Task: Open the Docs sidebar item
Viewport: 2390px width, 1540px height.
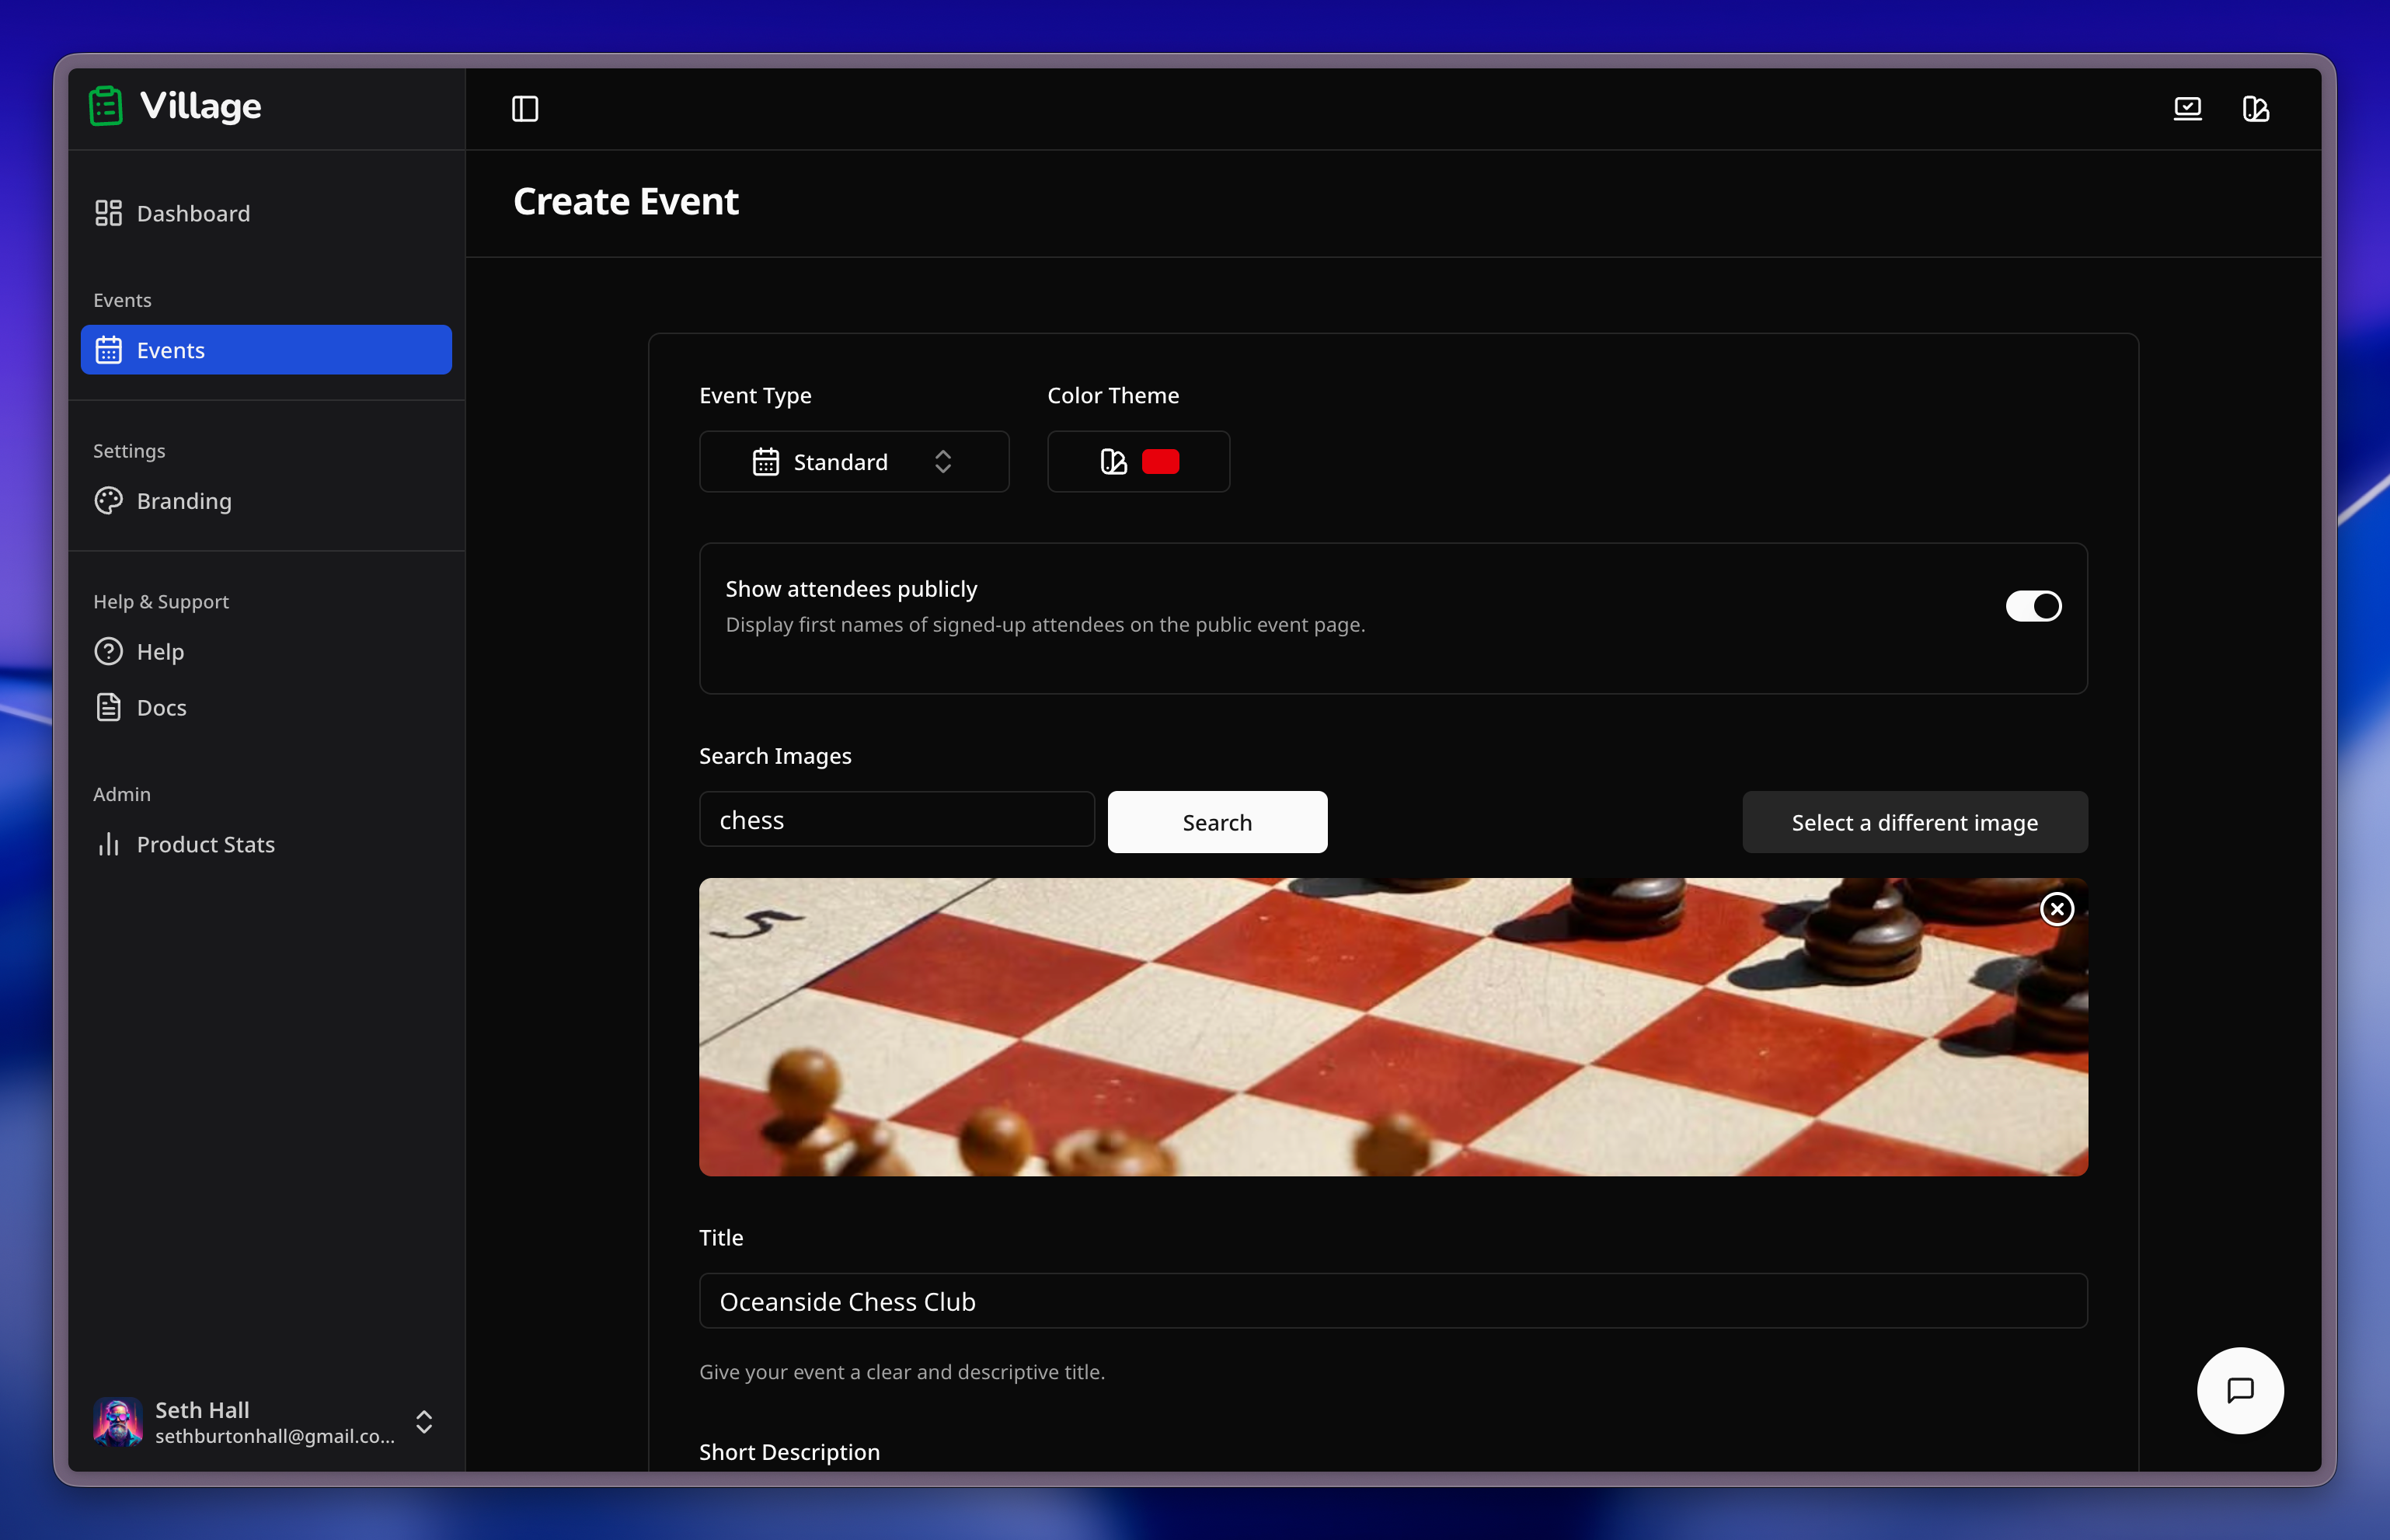Action: pos(161,708)
